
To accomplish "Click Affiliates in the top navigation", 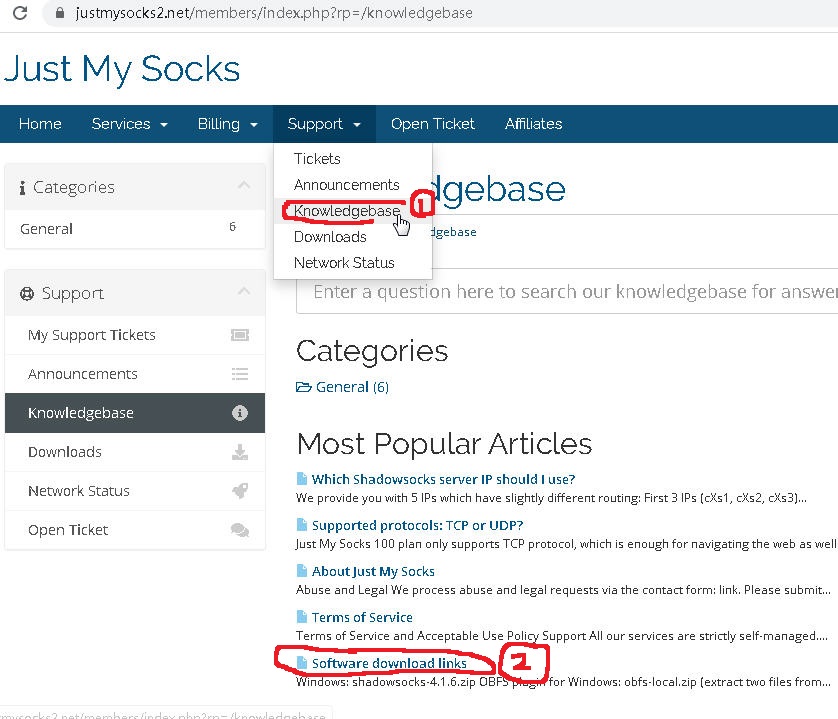I will tap(533, 124).
